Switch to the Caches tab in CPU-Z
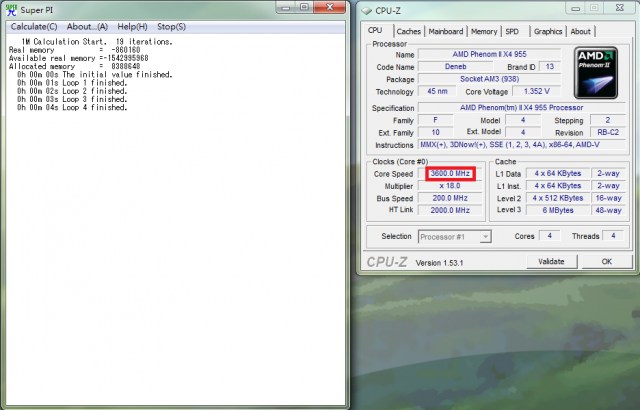640x410 pixels. pos(409,31)
